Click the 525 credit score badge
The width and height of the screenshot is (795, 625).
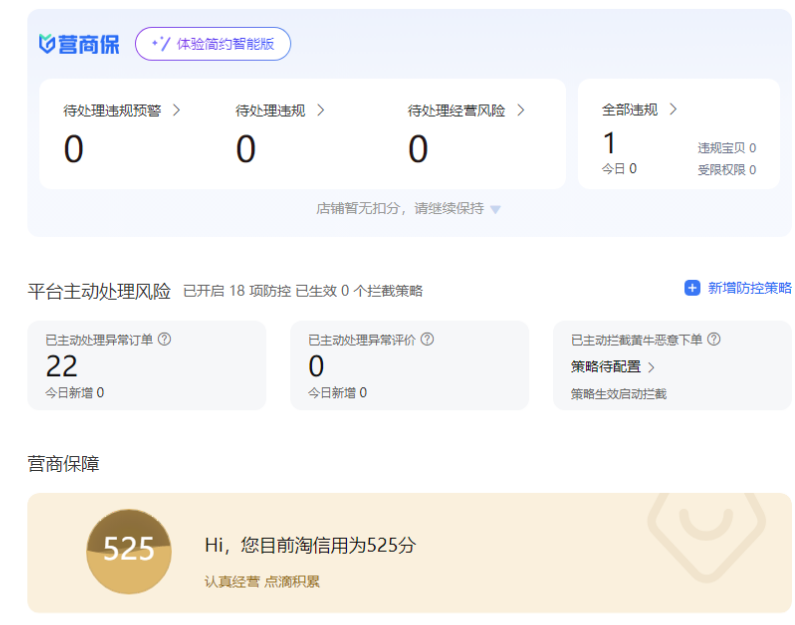[129, 550]
